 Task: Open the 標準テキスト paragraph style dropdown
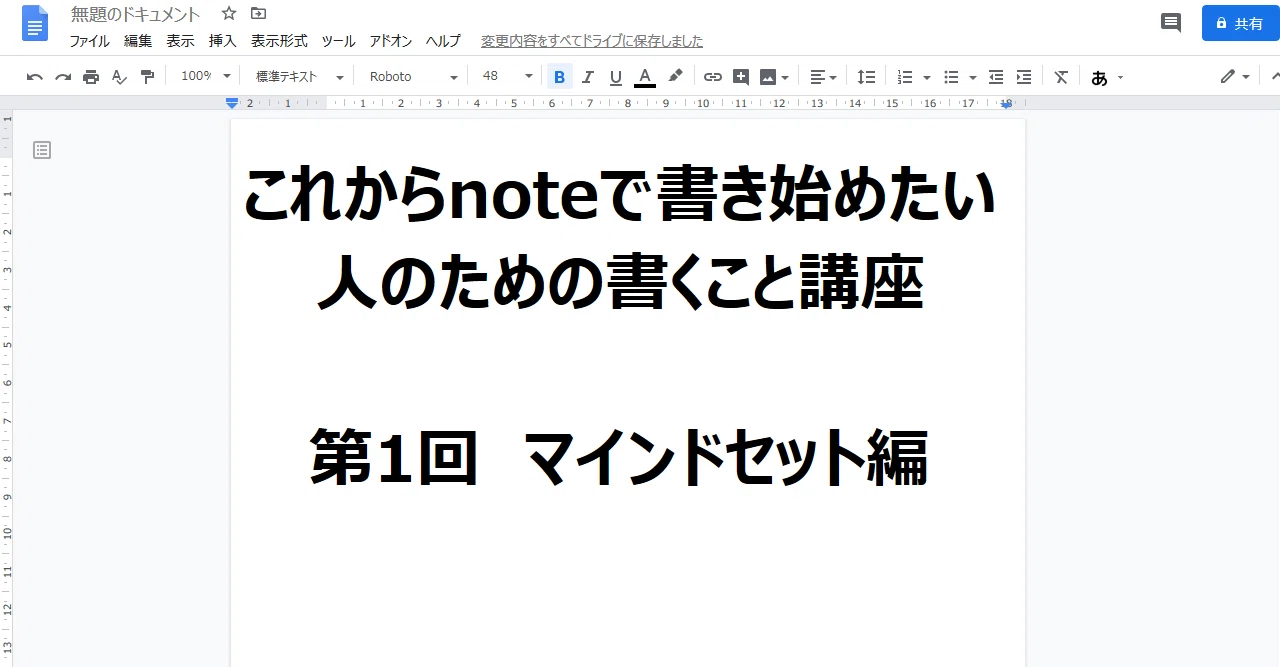[299, 77]
